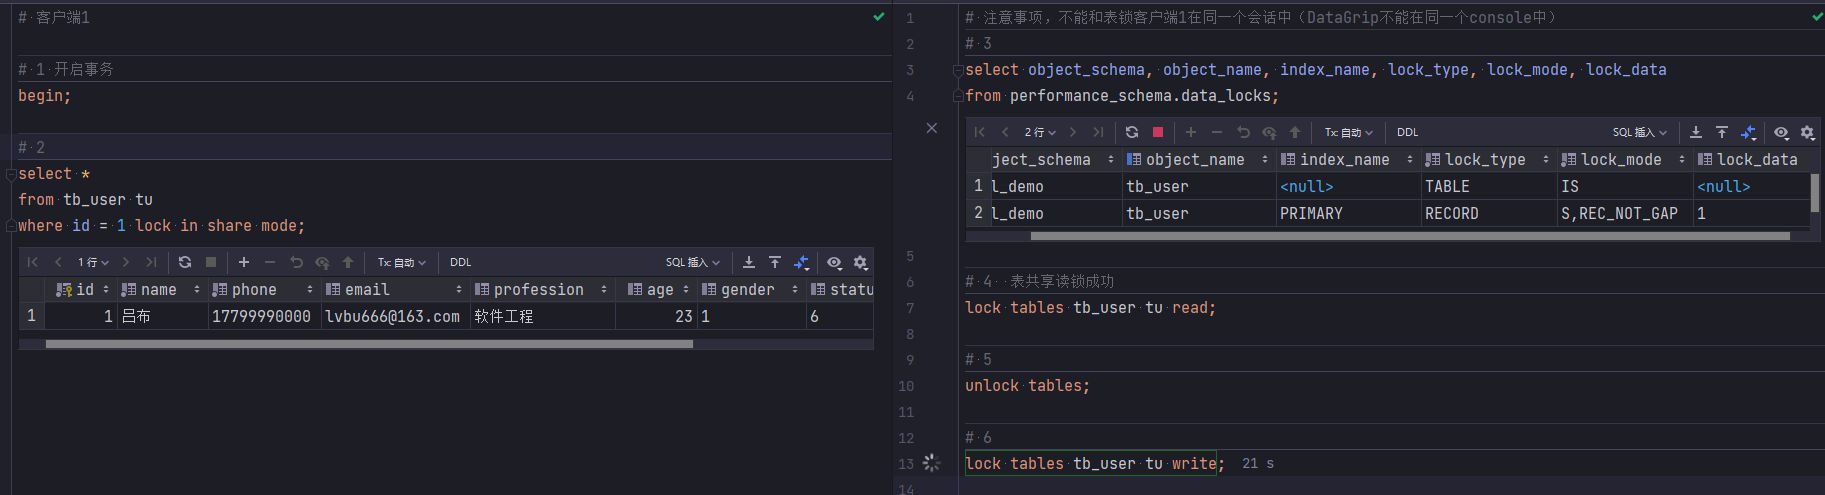This screenshot has height=495, width=1825.
Task: Open the Tx auto transaction mode dropdown on left
Action: pyautogui.click(x=402, y=262)
